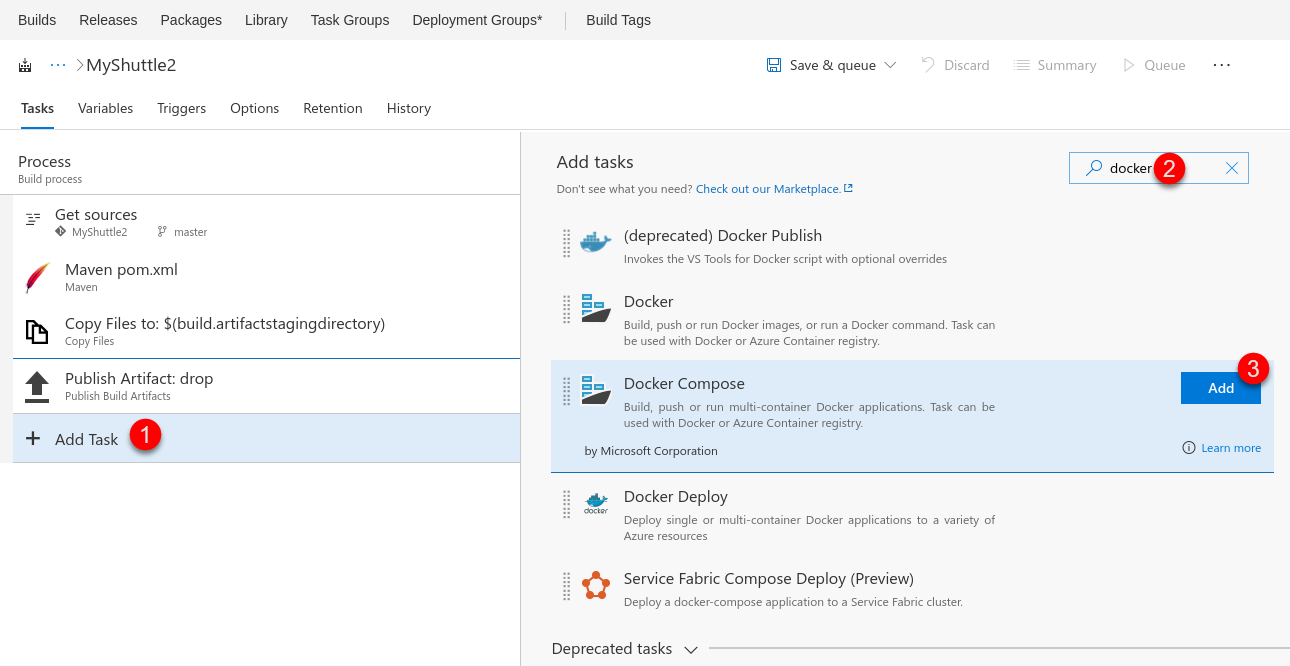The image size is (1290, 666).
Task: Open the more actions ellipsis next to Queue
Action: tap(1221, 65)
